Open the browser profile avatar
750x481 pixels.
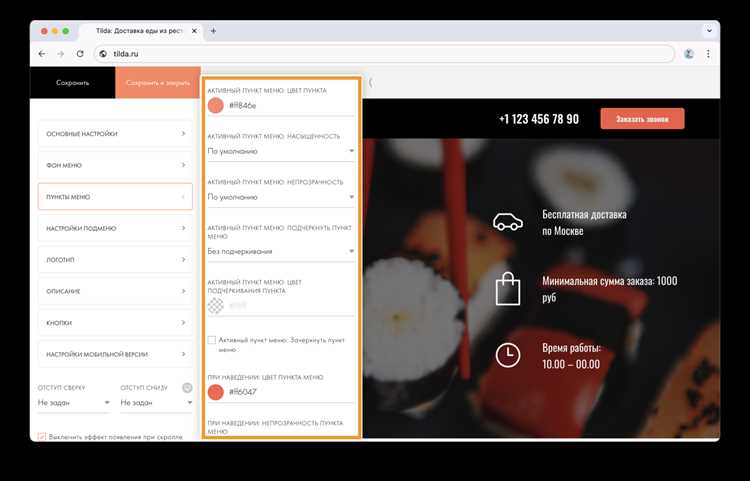(689, 54)
